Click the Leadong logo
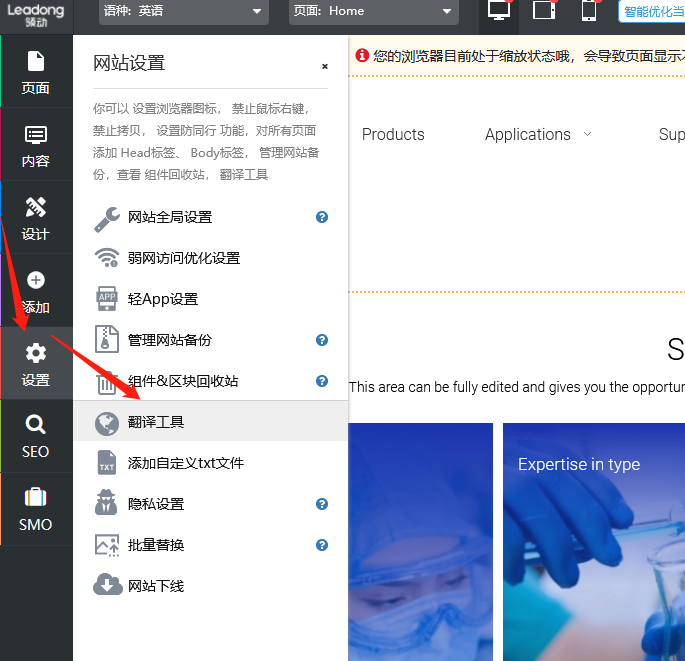The height and width of the screenshot is (661, 685). pyautogui.click(x=36, y=15)
